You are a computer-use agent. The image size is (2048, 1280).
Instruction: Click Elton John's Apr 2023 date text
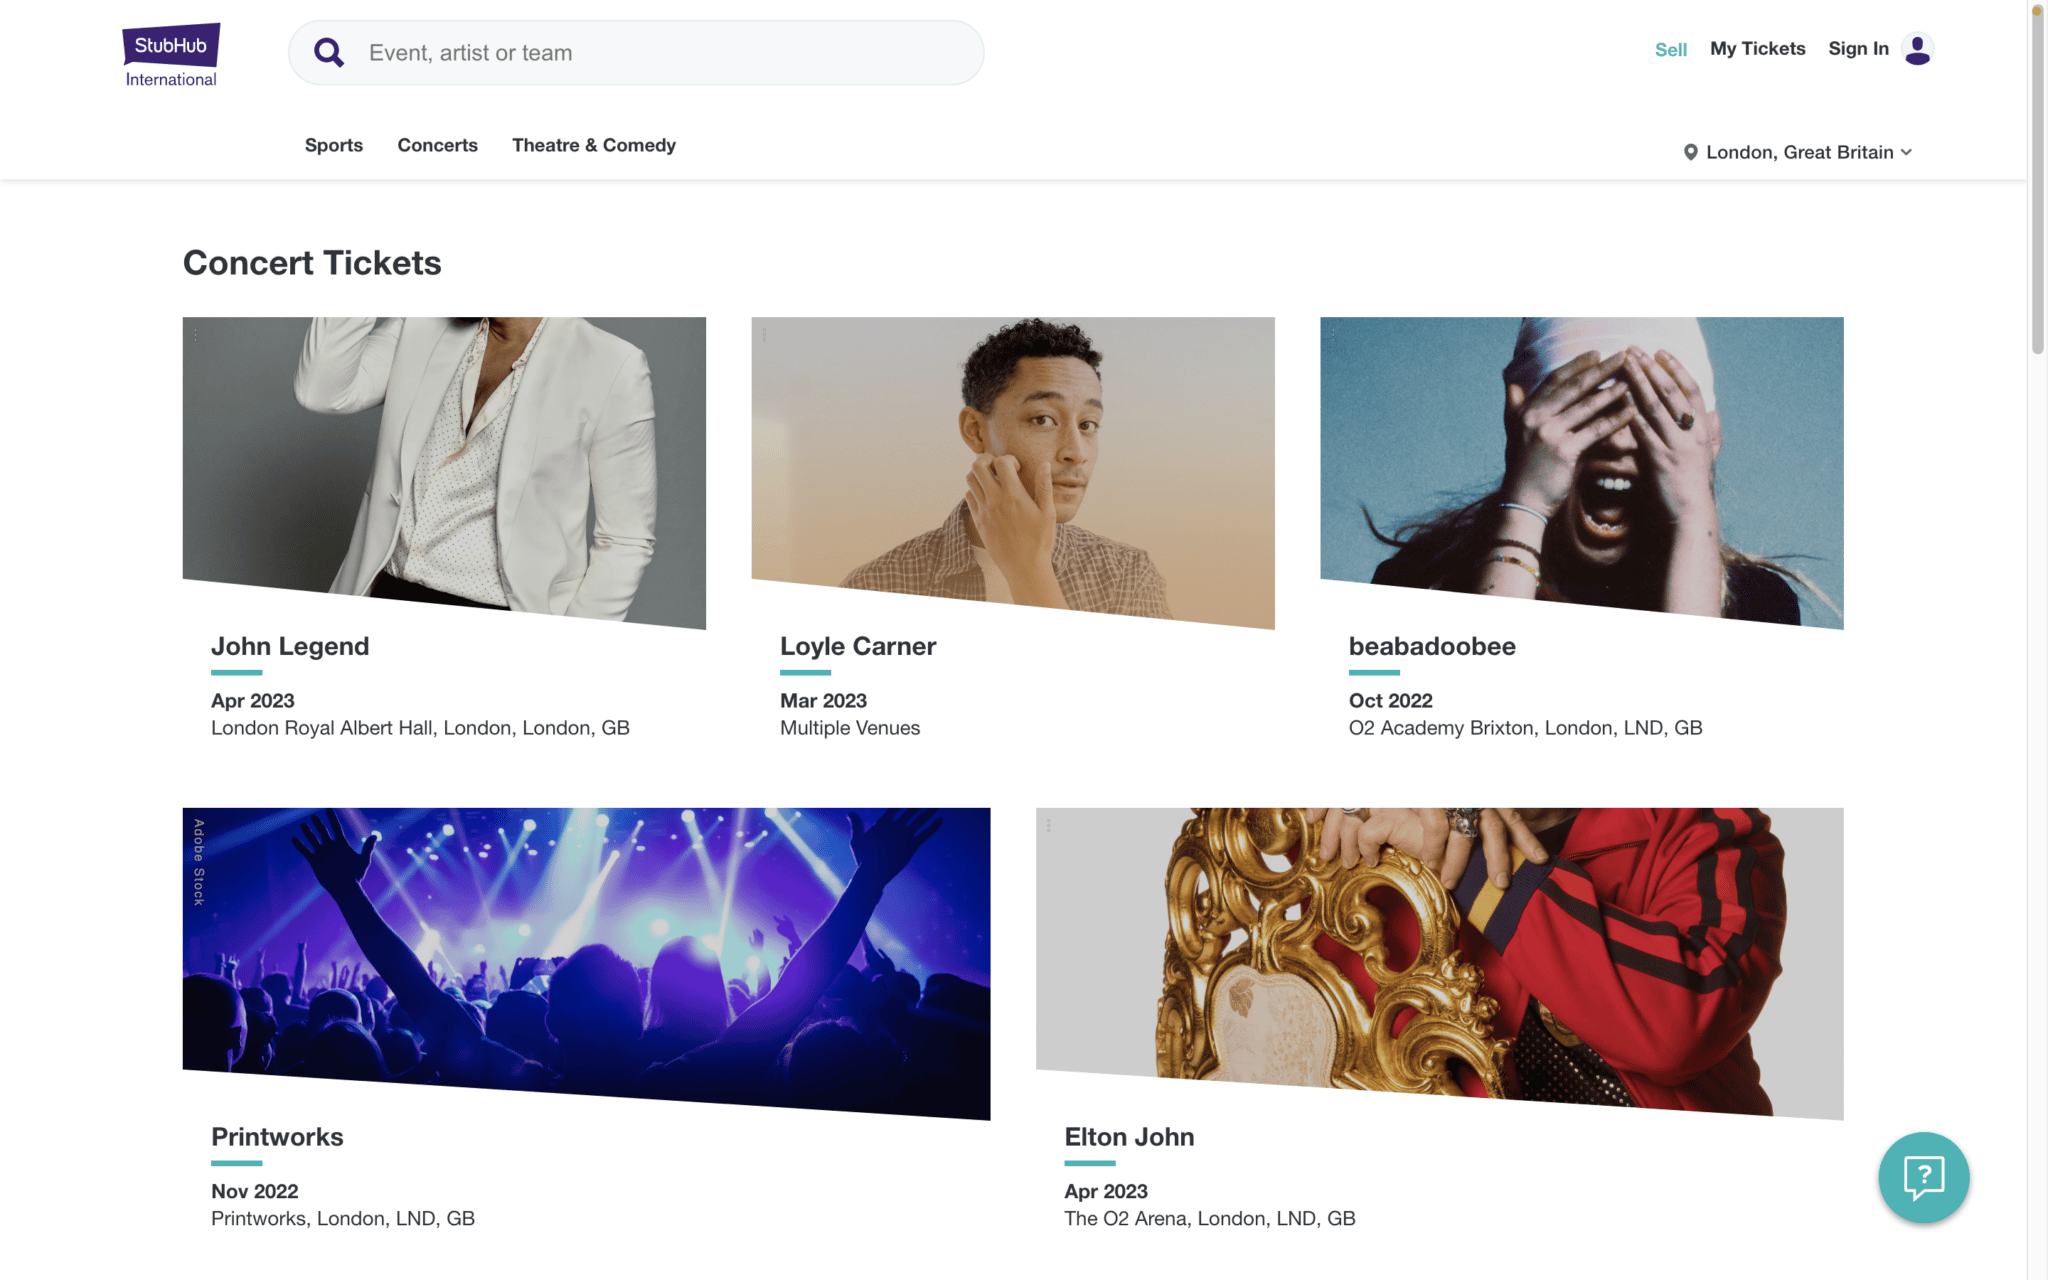point(1106,1191)
